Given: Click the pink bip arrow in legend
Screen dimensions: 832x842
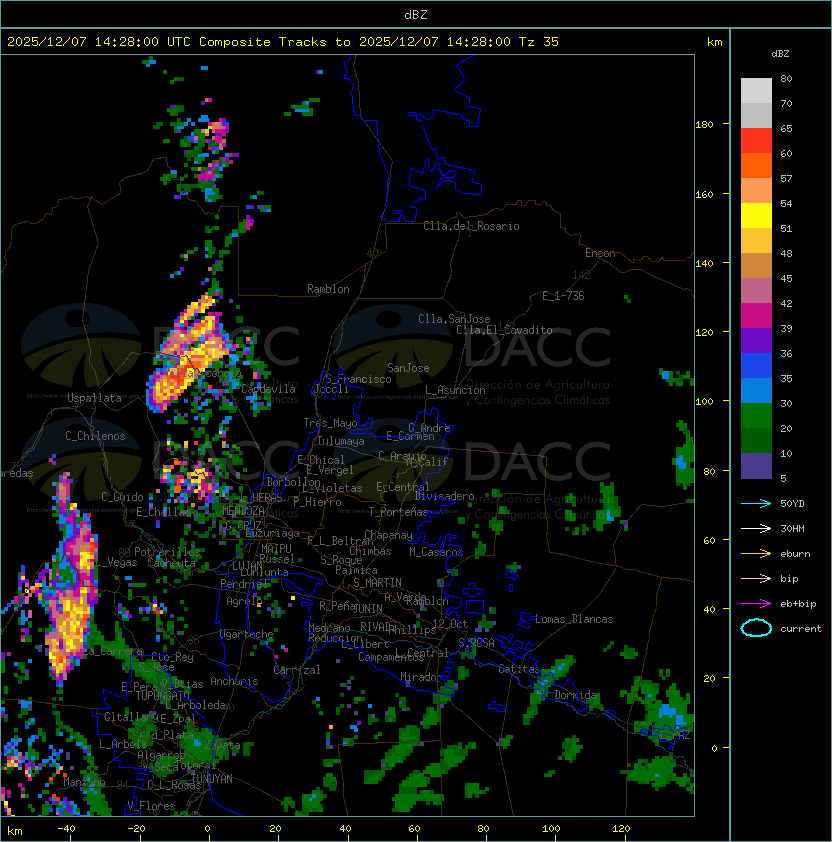Looking at the screenshot, I should [756, 578].
